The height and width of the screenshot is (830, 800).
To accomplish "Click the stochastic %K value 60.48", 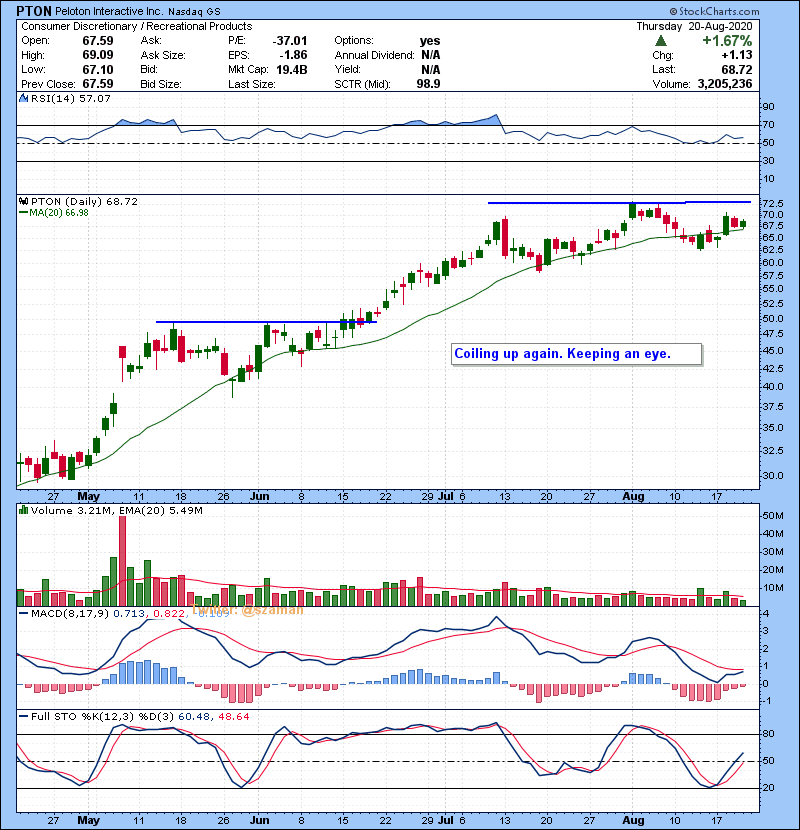I will coord(194,717).
